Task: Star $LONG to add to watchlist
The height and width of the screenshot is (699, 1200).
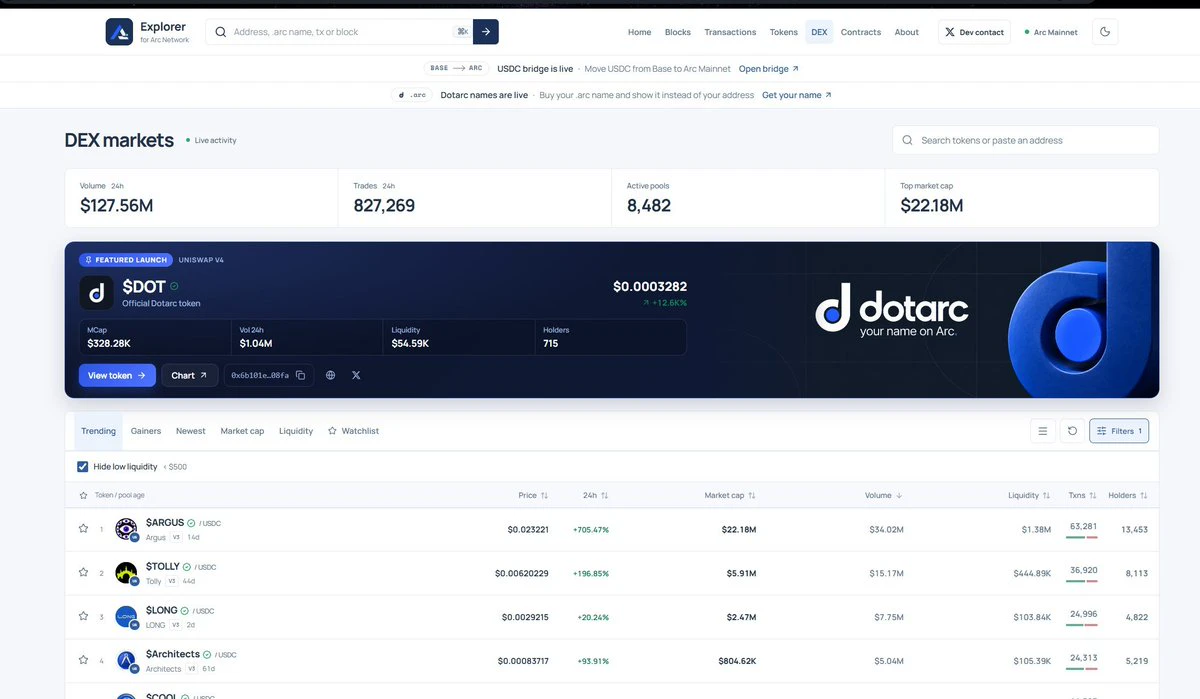Action: pos(83,616)
